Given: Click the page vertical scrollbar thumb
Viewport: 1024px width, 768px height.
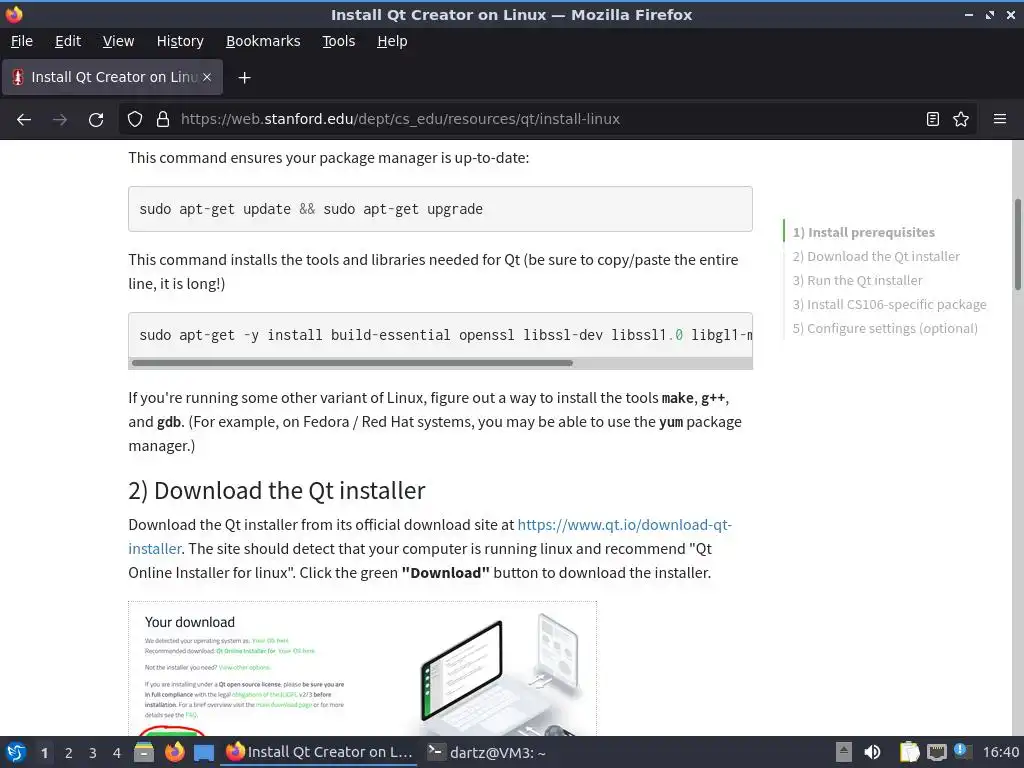Looking at the screenshot, I should click(x=1017, y=244).
